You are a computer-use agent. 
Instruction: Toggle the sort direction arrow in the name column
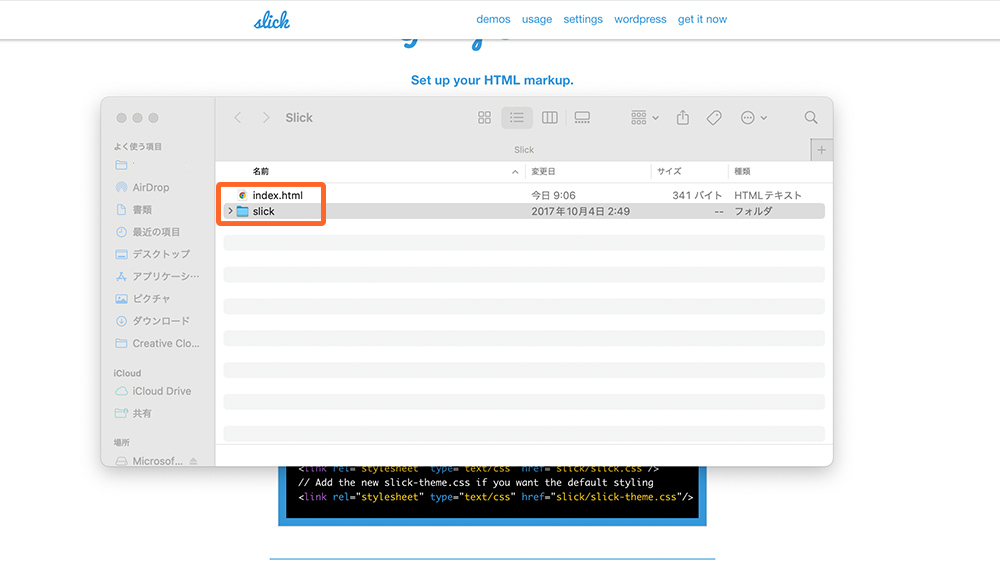point(515,172)
